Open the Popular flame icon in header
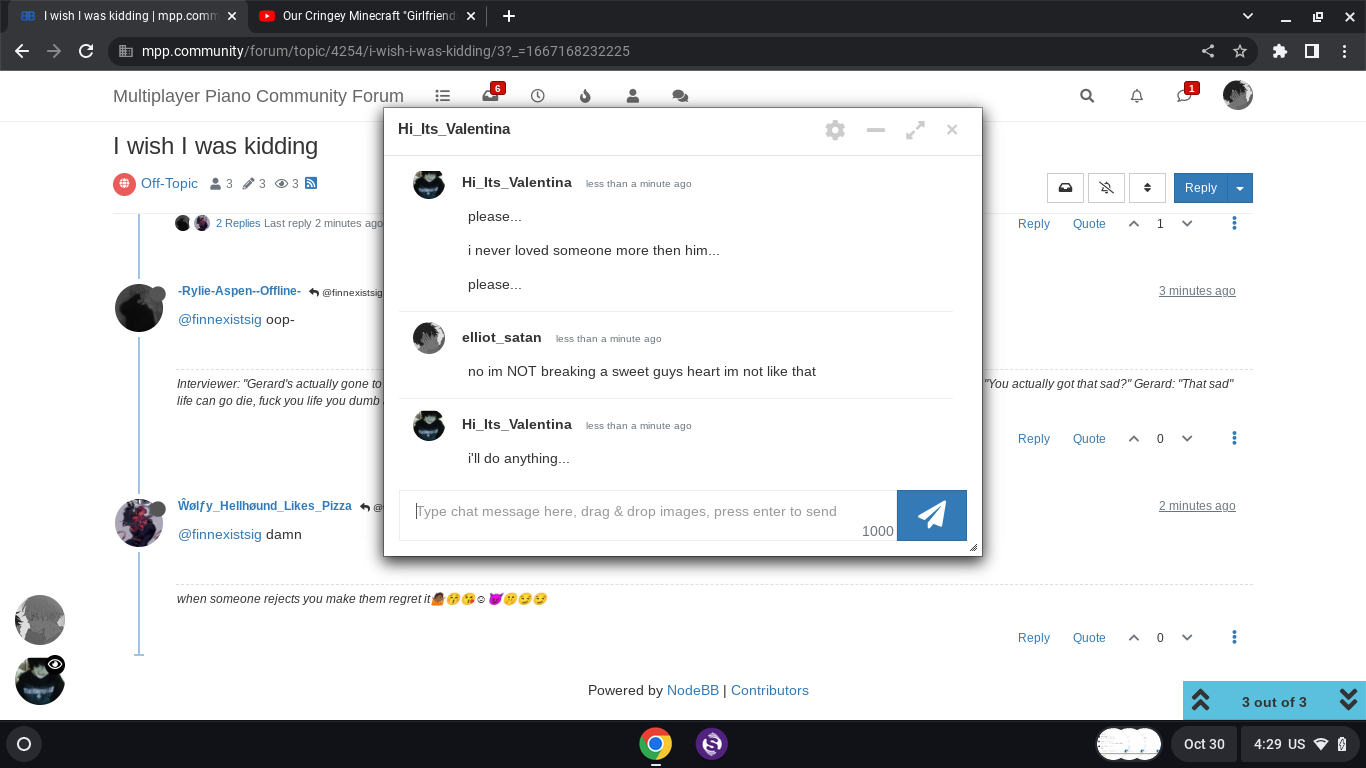Screen dimensions: 1366x768 [585, 96]
